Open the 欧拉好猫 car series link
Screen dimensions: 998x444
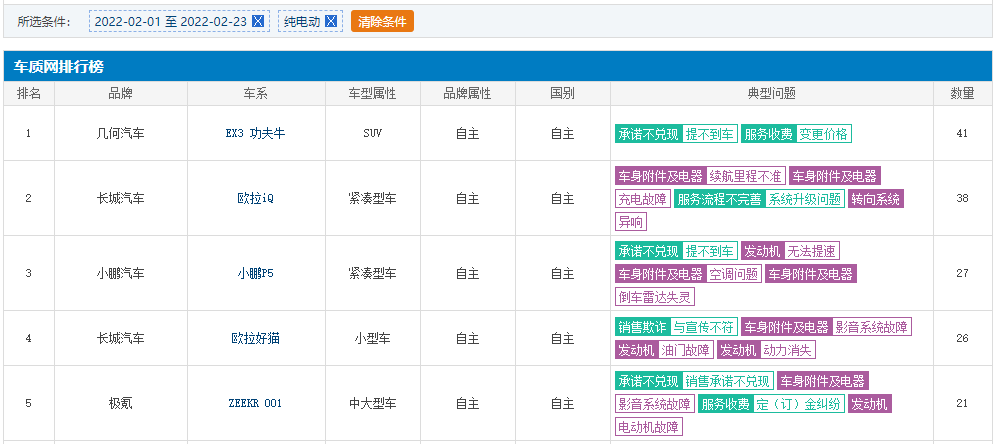[x=255, y=338]
